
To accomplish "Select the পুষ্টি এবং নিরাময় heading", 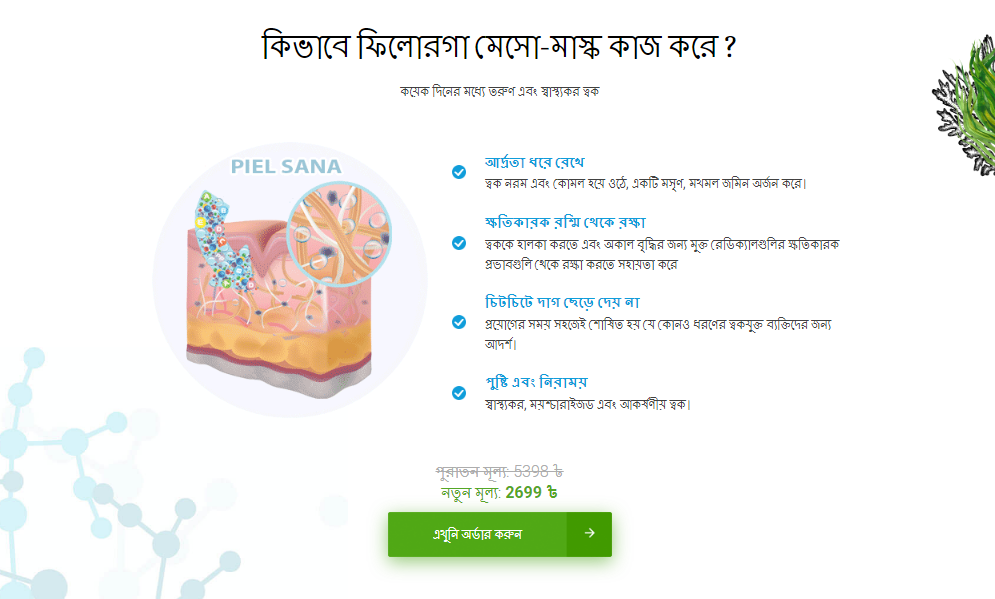I will coord(535,382).
